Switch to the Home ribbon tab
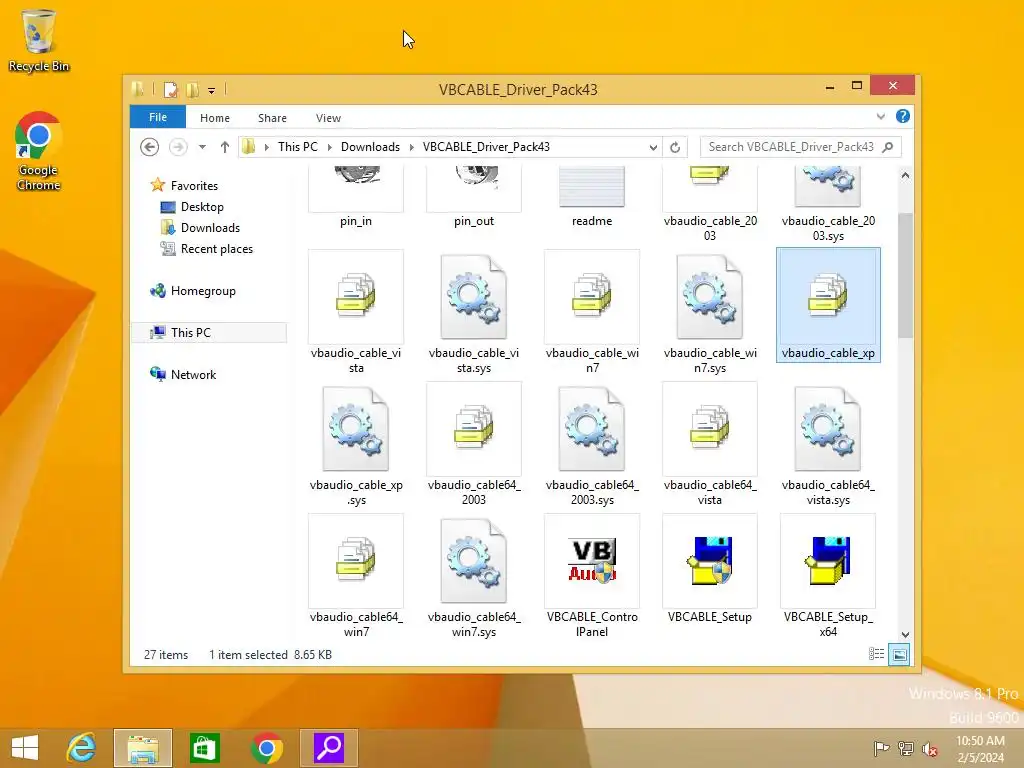The height and width of the screenshot is (768, 1024). pos(215,118)
